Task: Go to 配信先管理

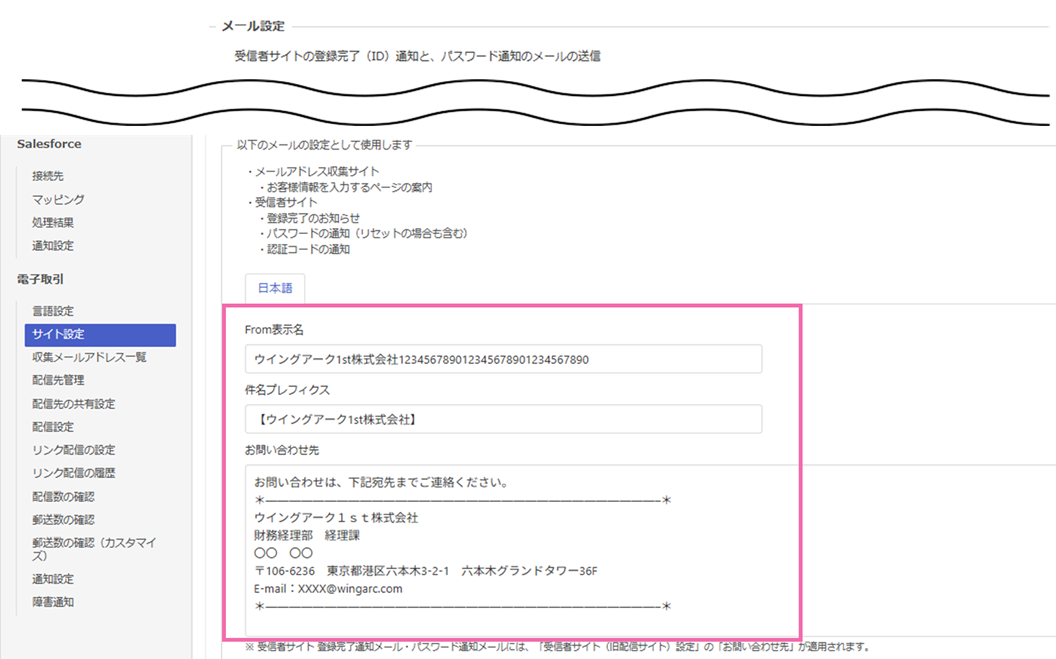Action: (58, 380)
